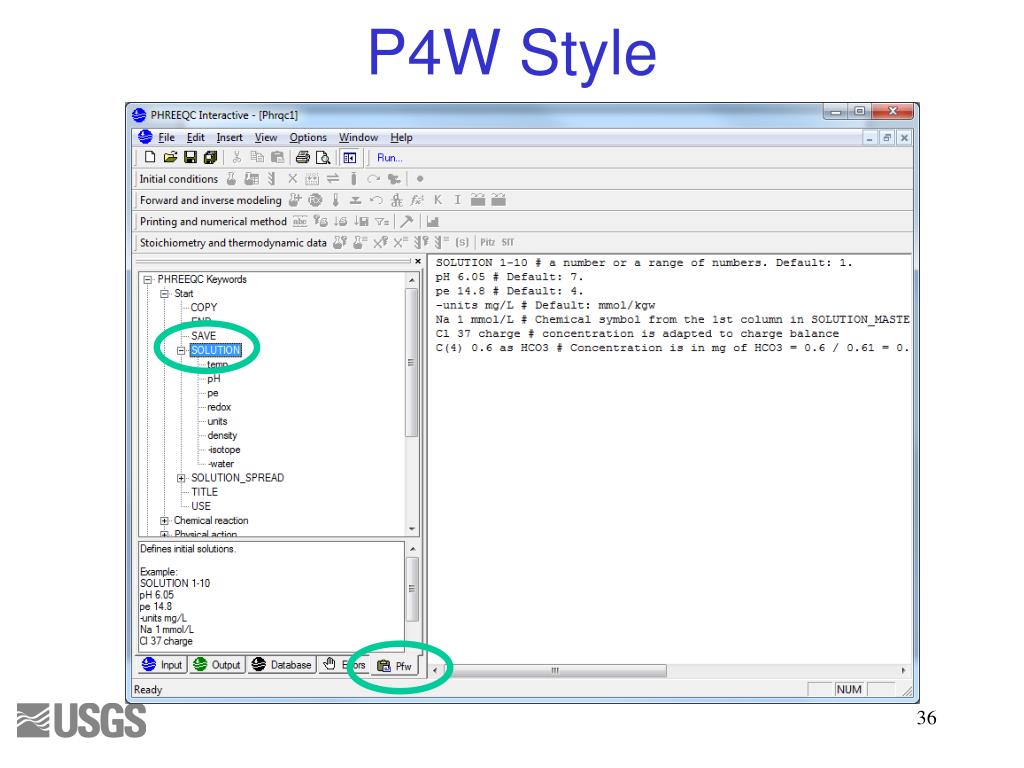The image size is (1024, 768).
Task: Select the density item under SOLUTION
Action: [222, 436]
